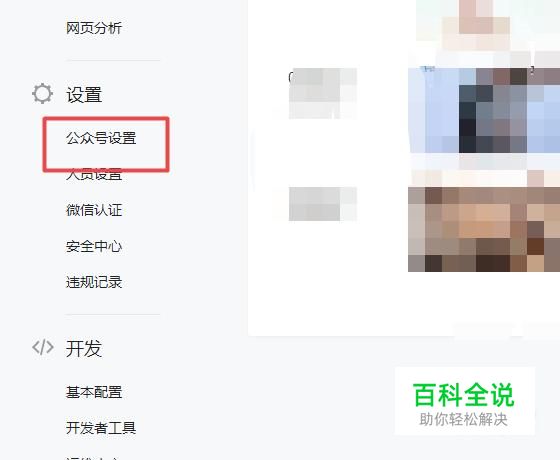560x460 pixels.
Task: Click the lower blurred gray text block
Action: pos(322,204)
